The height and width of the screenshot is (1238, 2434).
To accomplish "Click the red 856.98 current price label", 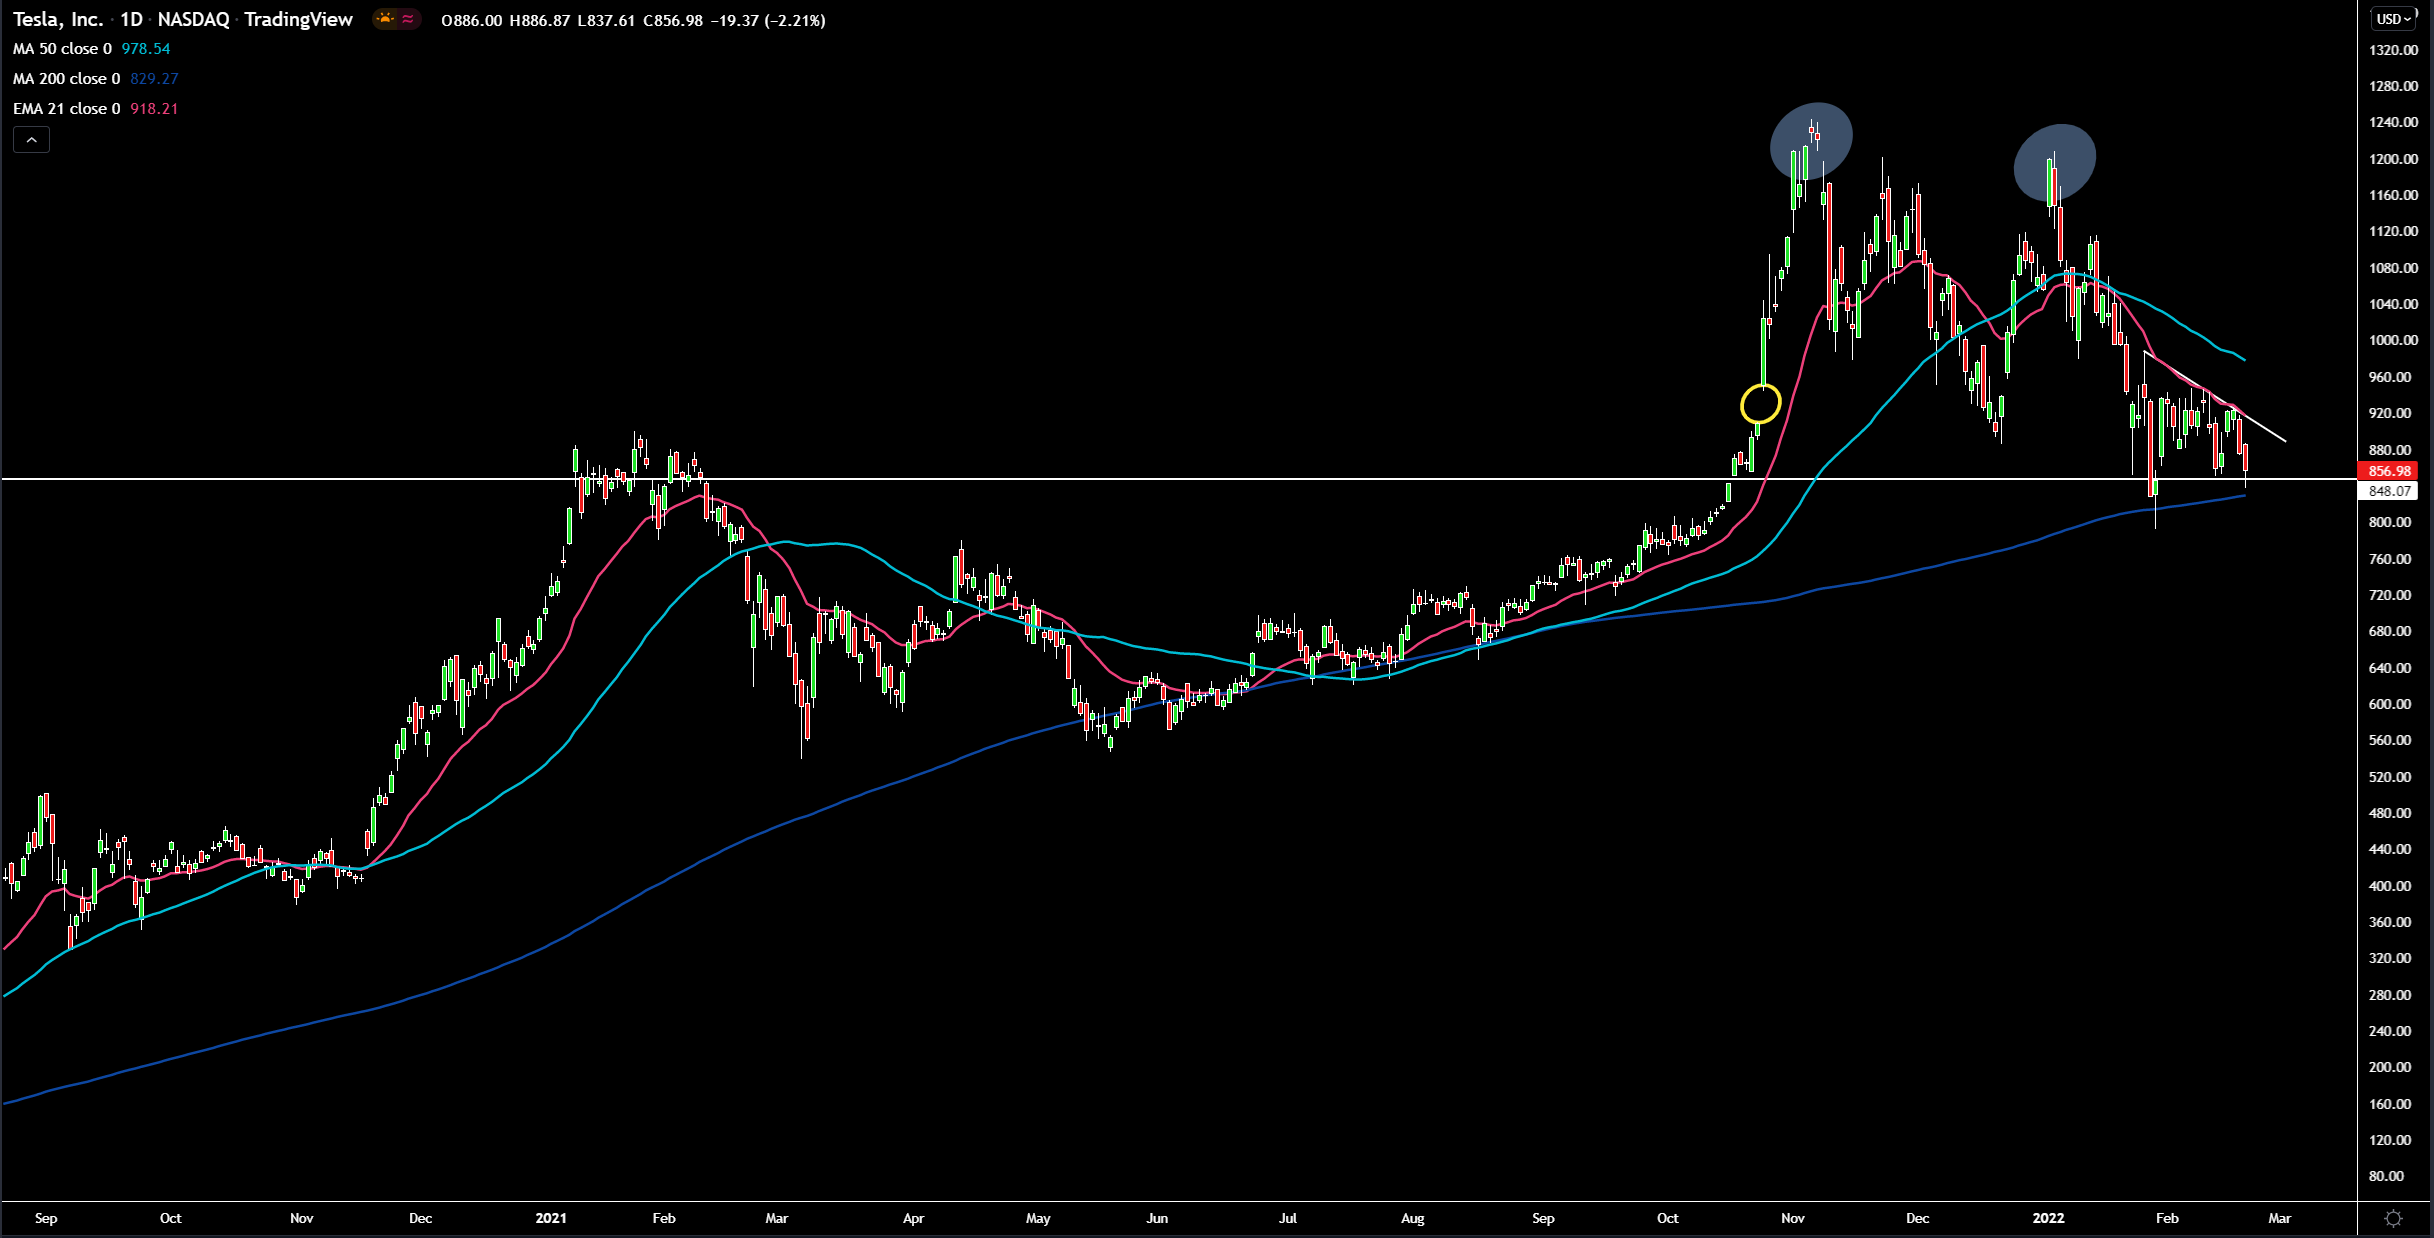I will 2389,471.
